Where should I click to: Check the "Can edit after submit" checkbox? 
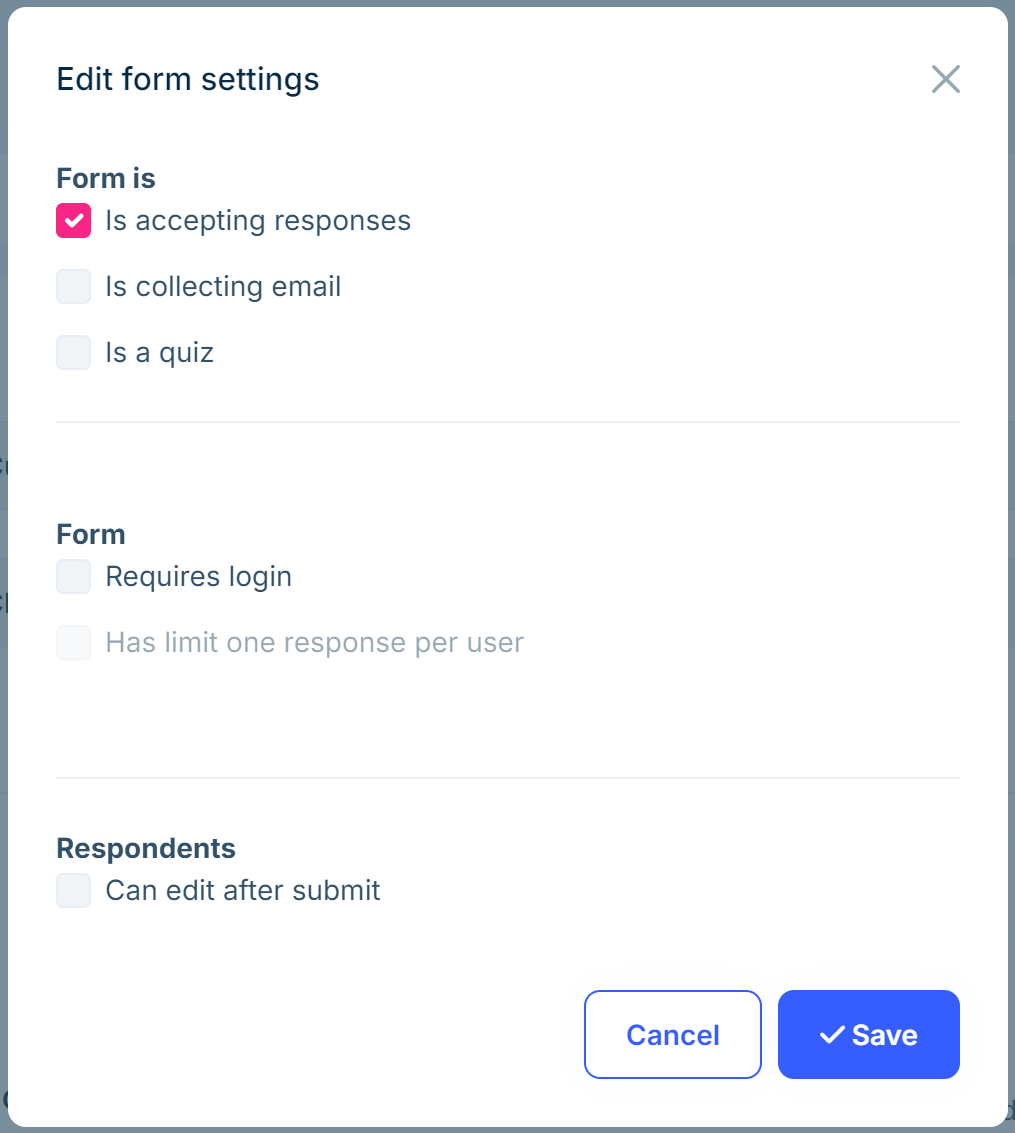point(73,890)
